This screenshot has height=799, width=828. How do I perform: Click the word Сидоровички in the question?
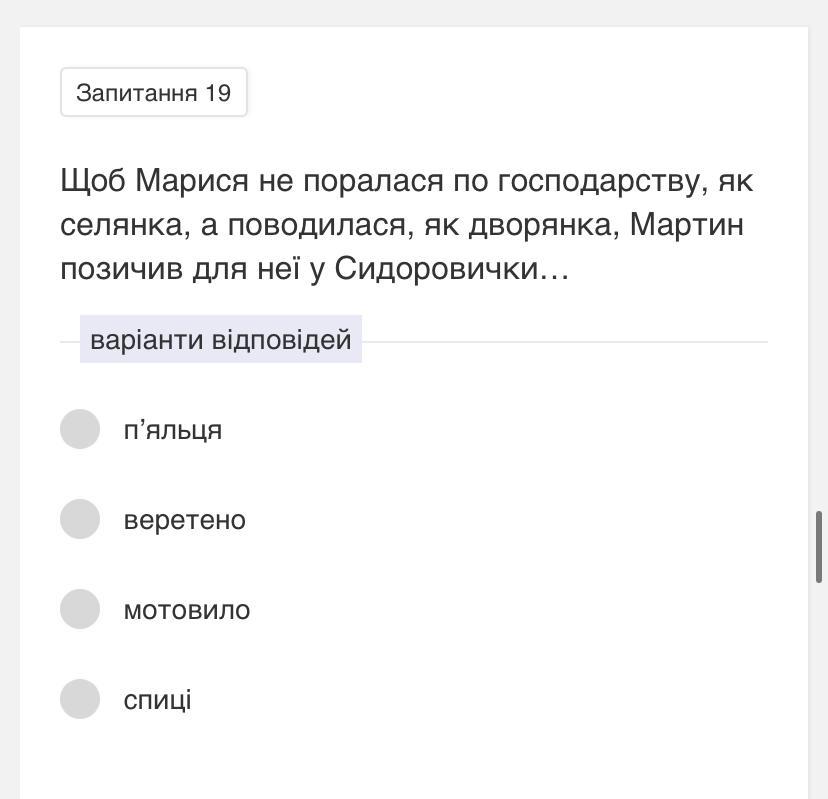click(436, 269)
